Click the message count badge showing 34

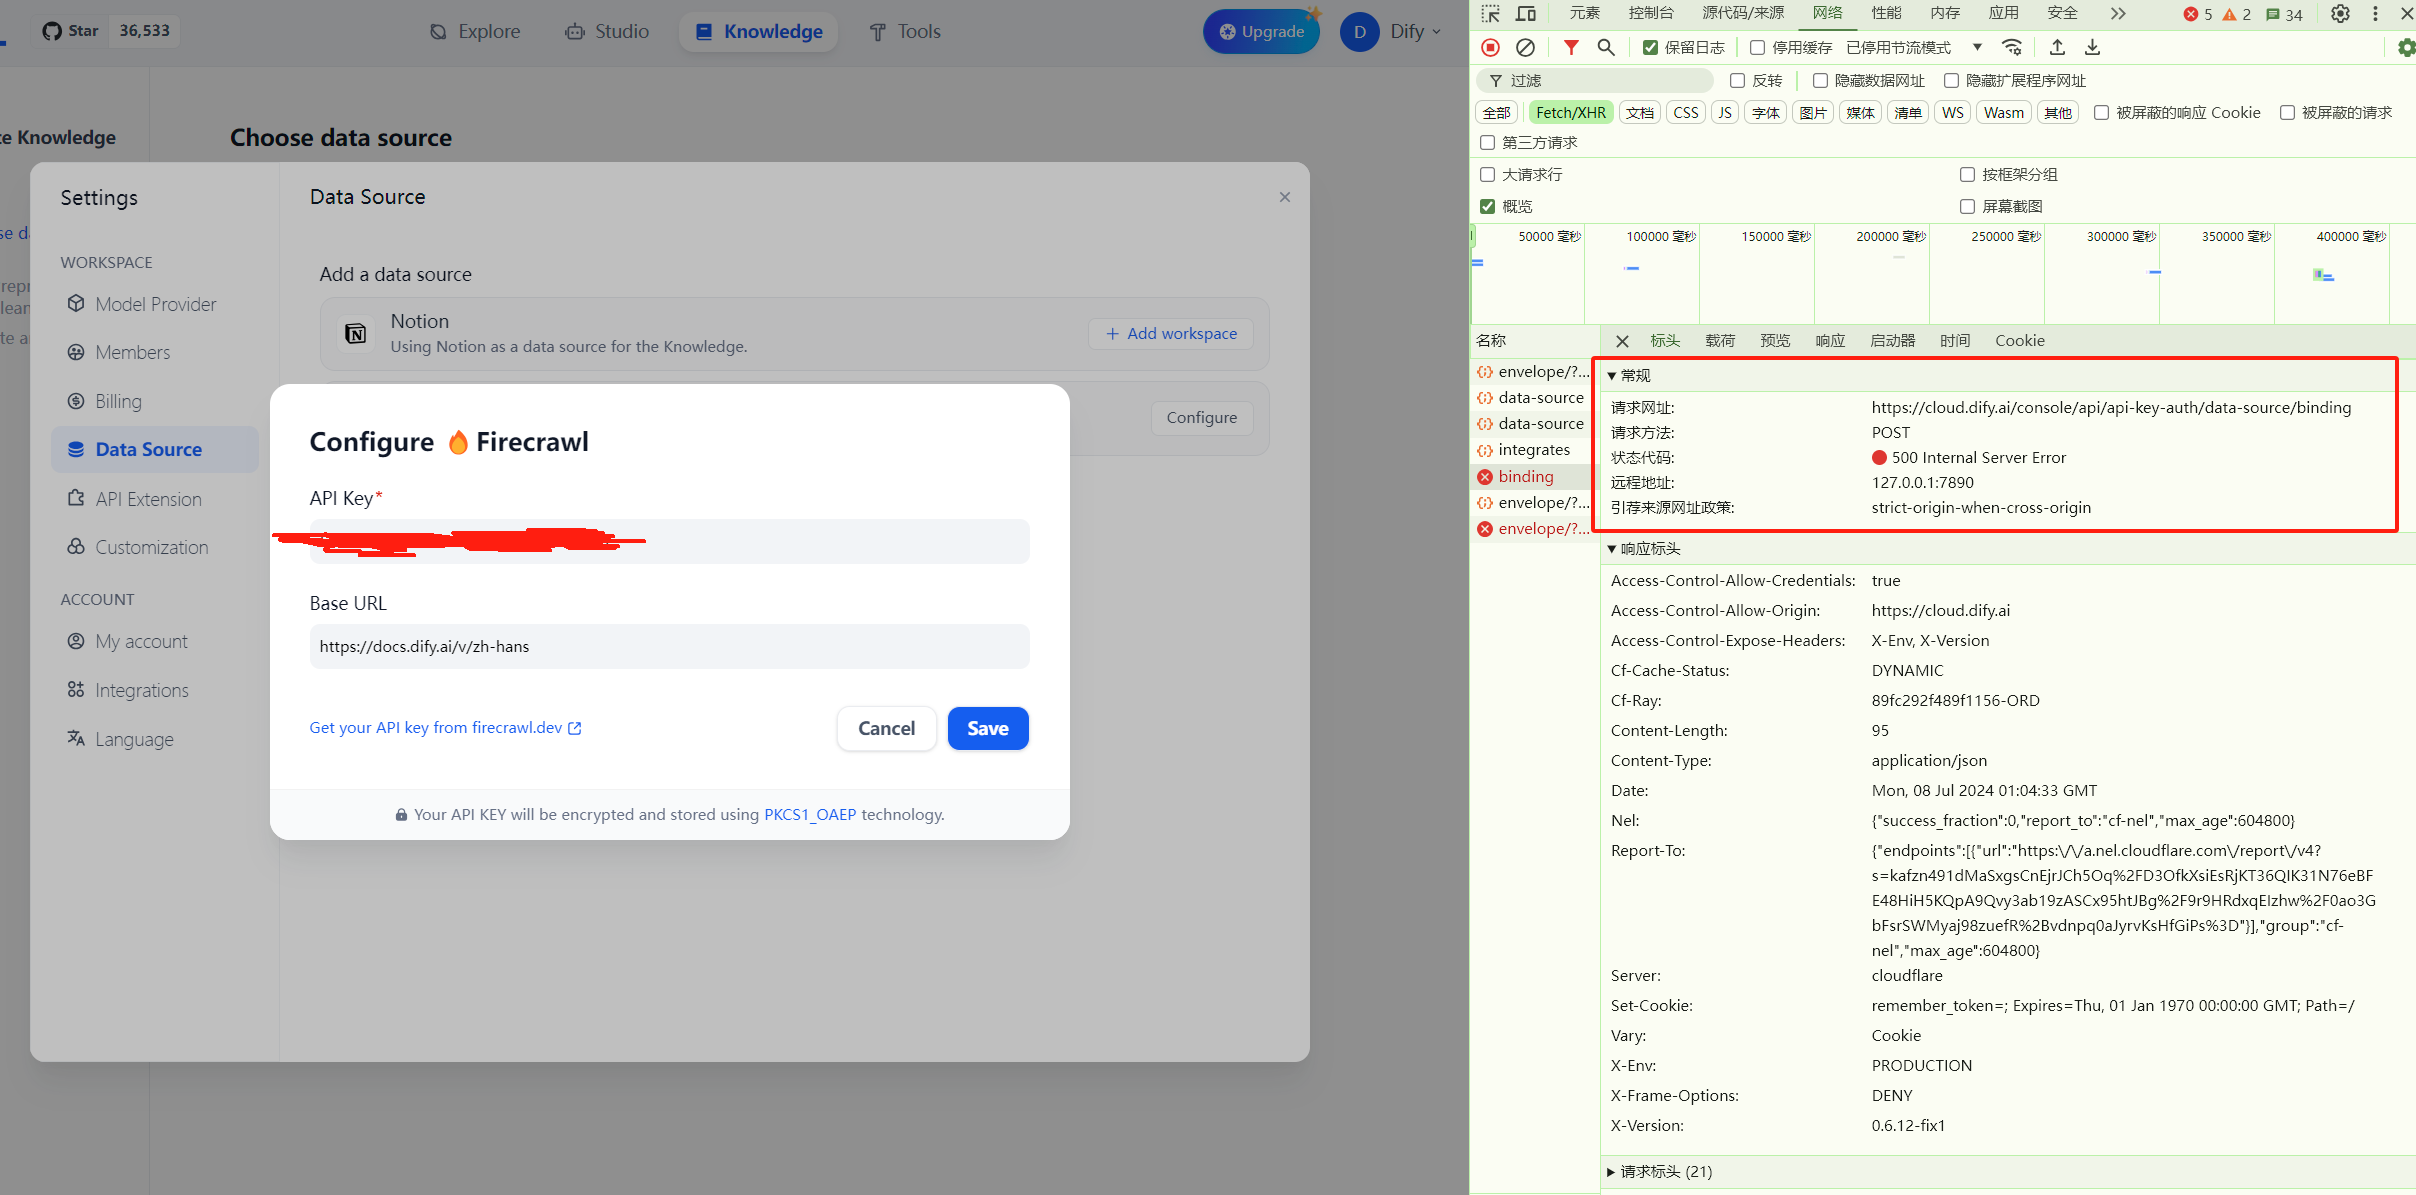[x=2284, y=14]
